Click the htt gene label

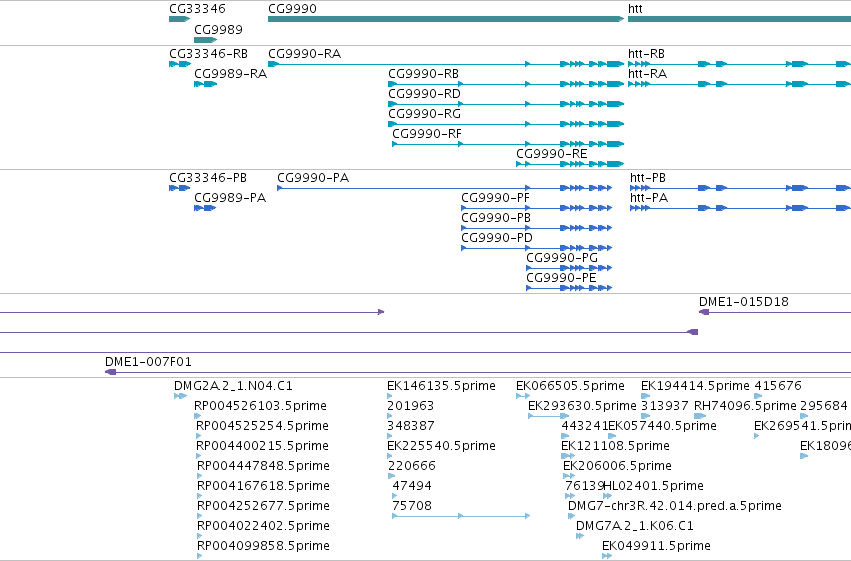(x=635, y=9)
